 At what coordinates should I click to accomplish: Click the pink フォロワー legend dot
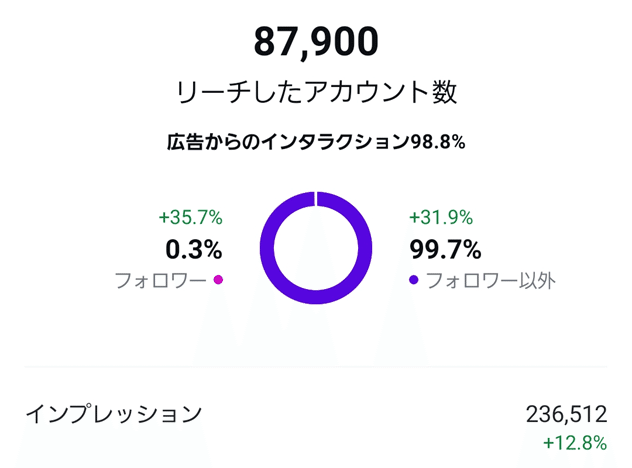pyautogui.click(x=218, y=280)
